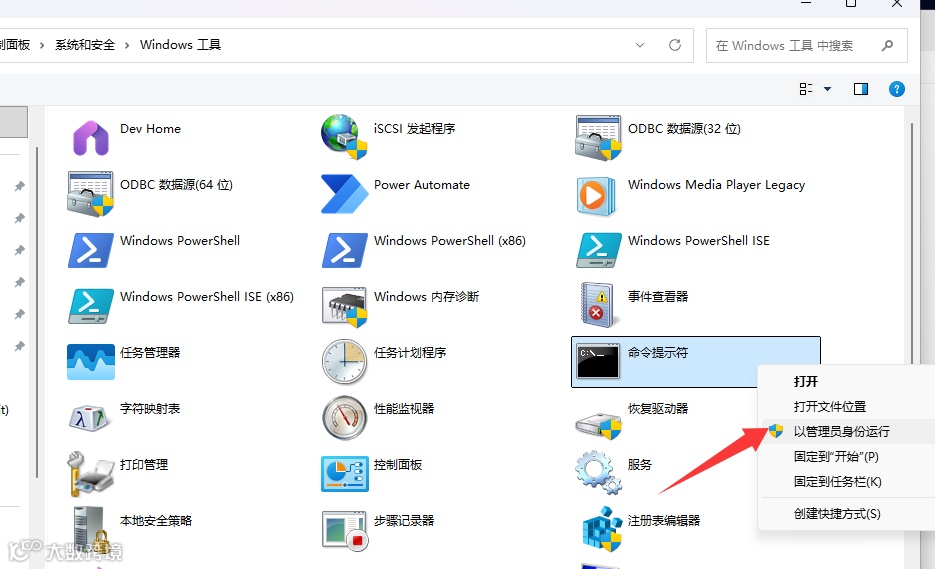Open the Dev Home icon
The width and height of the screenshot is (935, 569).
[91, 138]
